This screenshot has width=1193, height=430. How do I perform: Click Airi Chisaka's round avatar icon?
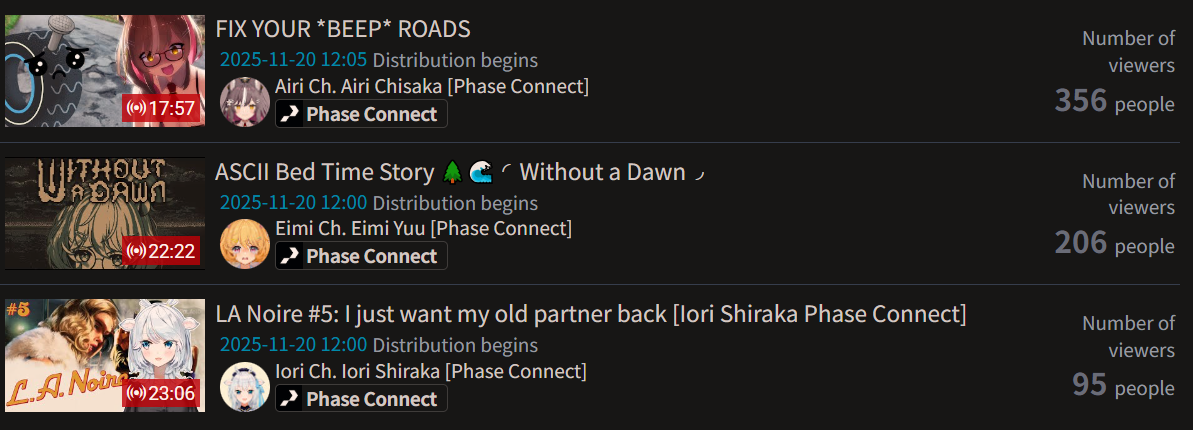245,101
